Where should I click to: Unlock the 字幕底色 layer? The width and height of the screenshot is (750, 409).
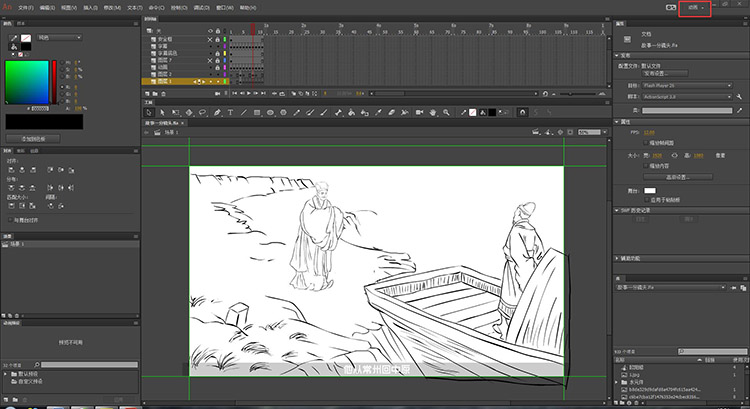(x=217, y=53)
